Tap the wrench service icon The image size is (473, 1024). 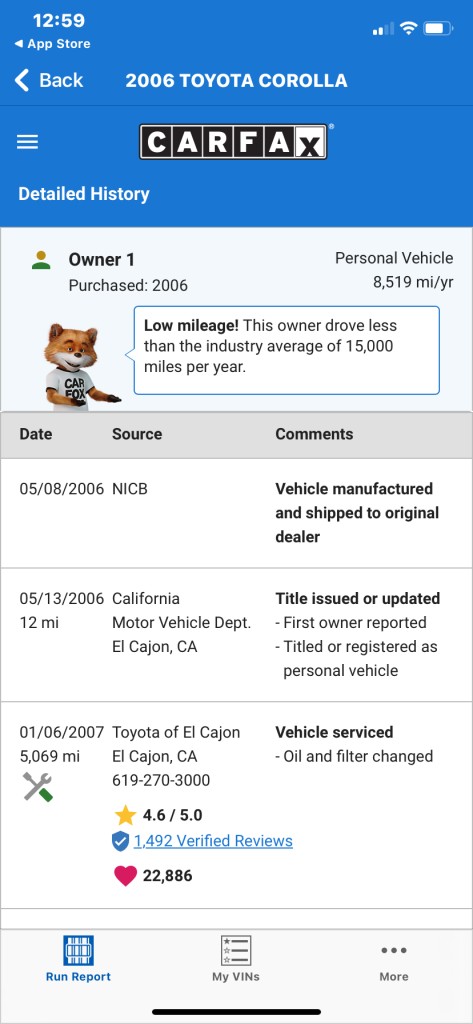click(x=38, y=786)
